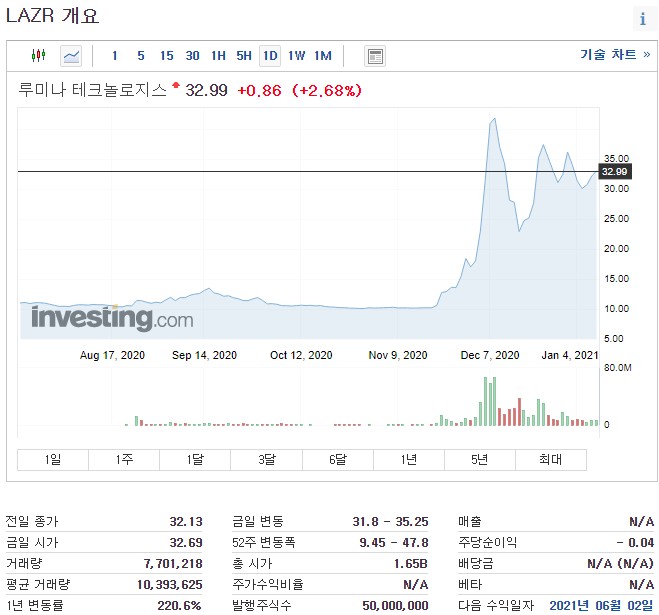
Task: Show the 1년 time range
Action: point(409,459)
